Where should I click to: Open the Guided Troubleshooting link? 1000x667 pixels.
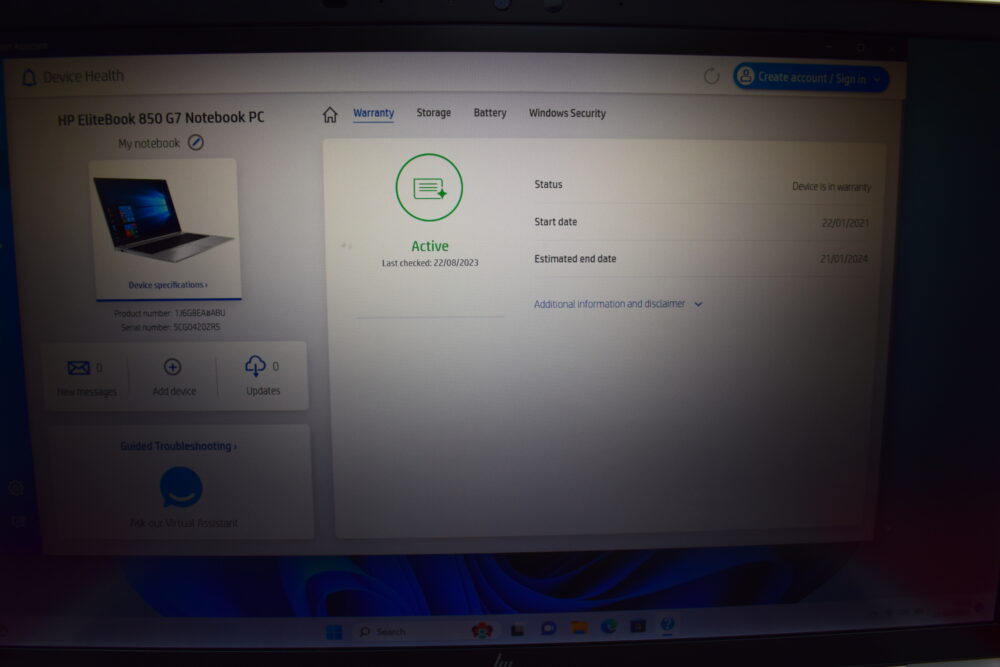(x=179, y=446)
